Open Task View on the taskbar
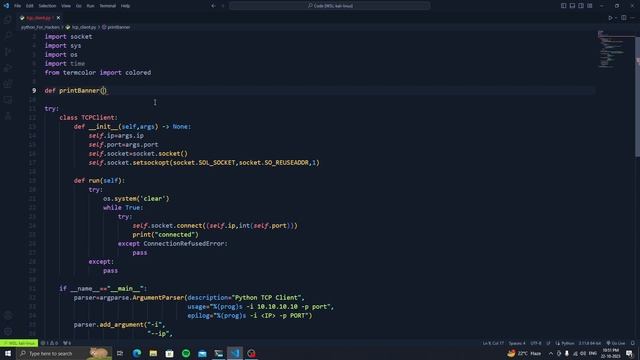The image size is (640, 360). click(x=120, y=353)
